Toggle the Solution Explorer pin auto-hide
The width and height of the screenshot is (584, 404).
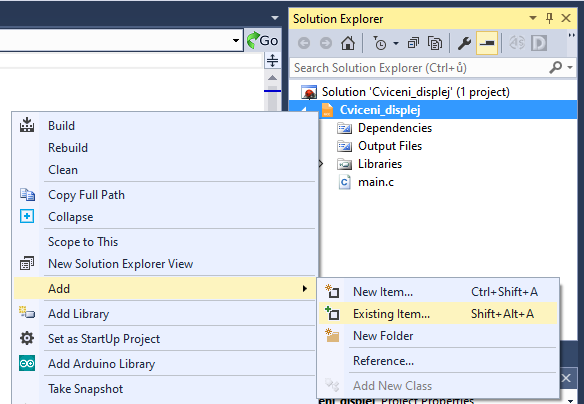549,18
